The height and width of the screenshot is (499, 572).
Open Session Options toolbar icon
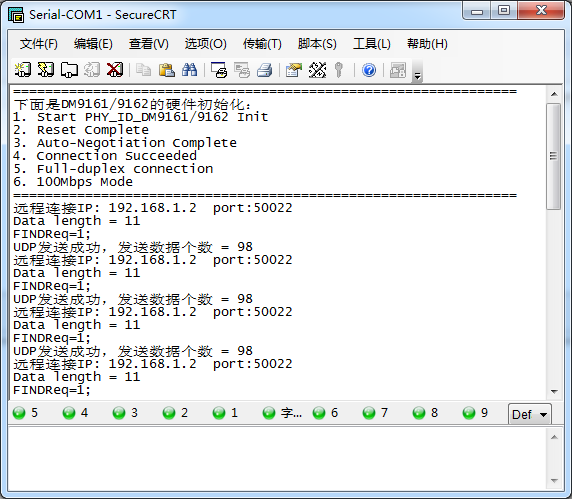tap(294, 70)
